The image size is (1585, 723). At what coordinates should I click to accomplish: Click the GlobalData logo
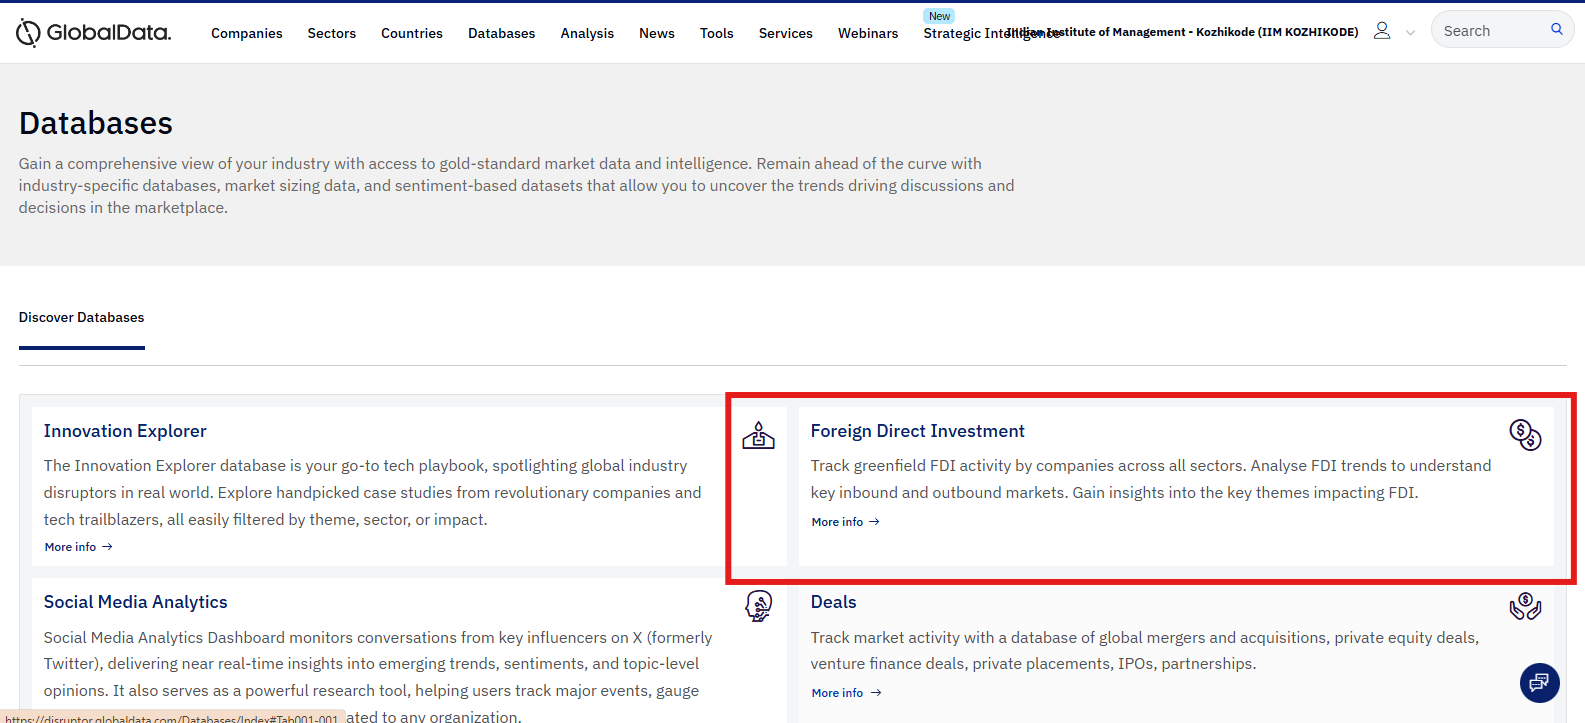[94, 33]
